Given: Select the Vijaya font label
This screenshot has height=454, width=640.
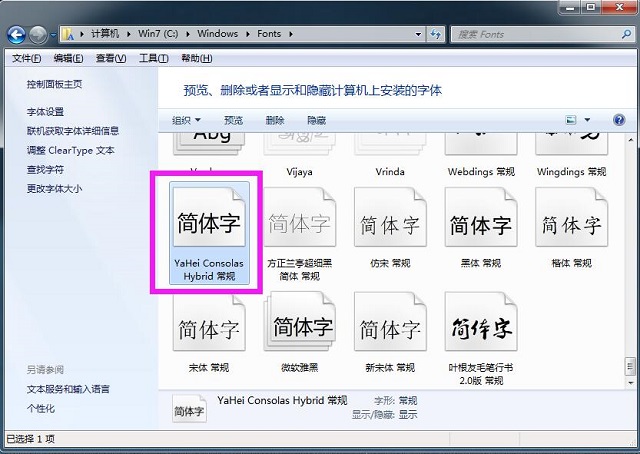Looking at the screenshot, I should 300,172.
